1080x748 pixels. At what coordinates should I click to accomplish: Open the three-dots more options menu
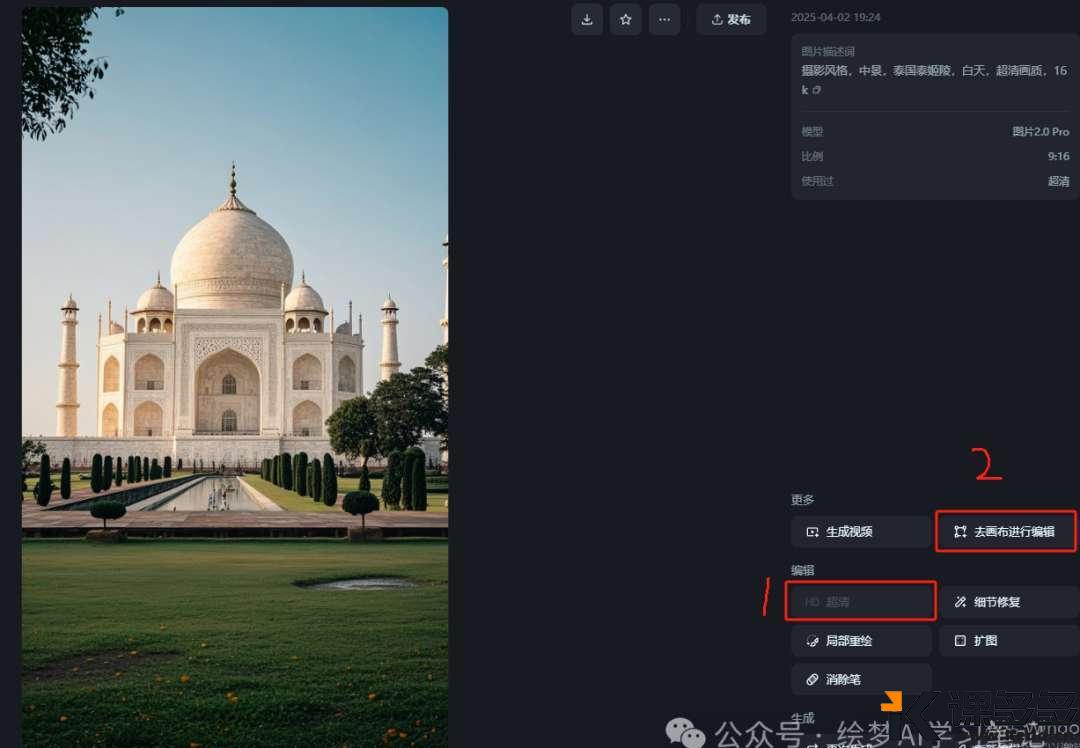664,19
